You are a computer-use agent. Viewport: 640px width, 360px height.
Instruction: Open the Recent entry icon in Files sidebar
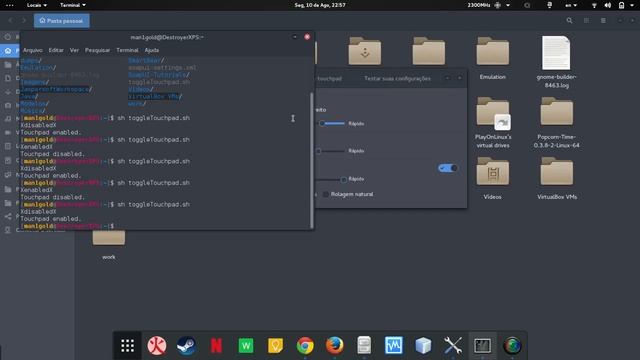[8, 37]
